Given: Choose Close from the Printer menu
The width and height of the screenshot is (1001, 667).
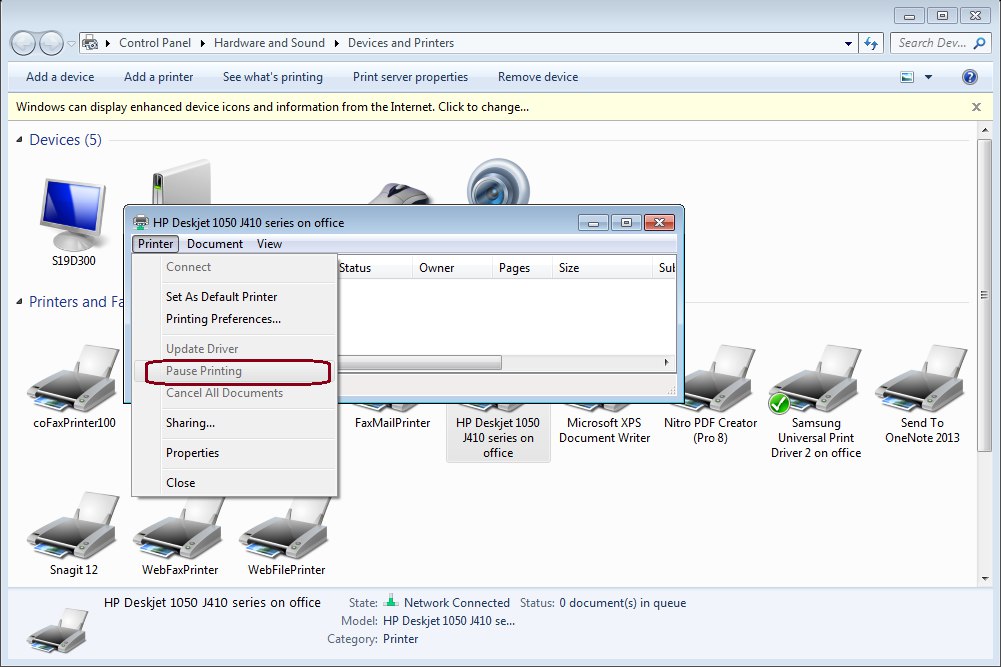Looking at the screenshot, I should (x=235, y=483).
